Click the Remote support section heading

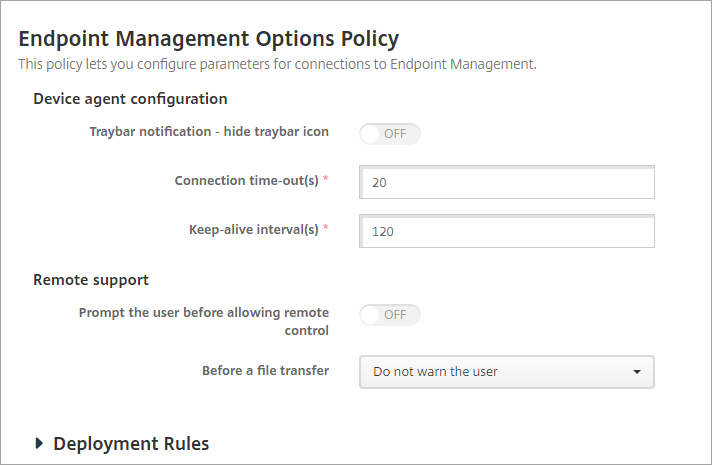pyautogui.click(x=91, y=280)
